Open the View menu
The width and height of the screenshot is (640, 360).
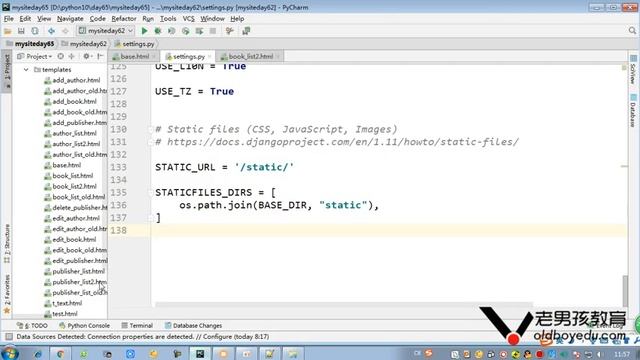[44, 19]
